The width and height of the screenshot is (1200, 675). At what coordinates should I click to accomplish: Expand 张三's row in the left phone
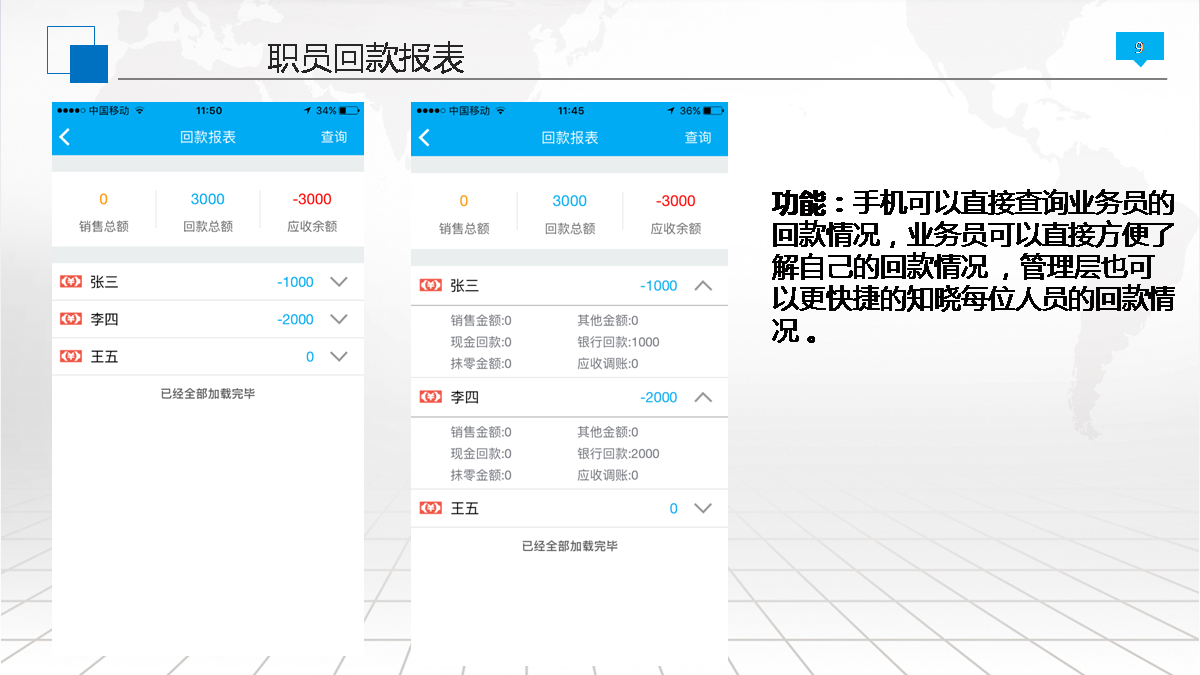pyautogui.click(x=339, y=282)
